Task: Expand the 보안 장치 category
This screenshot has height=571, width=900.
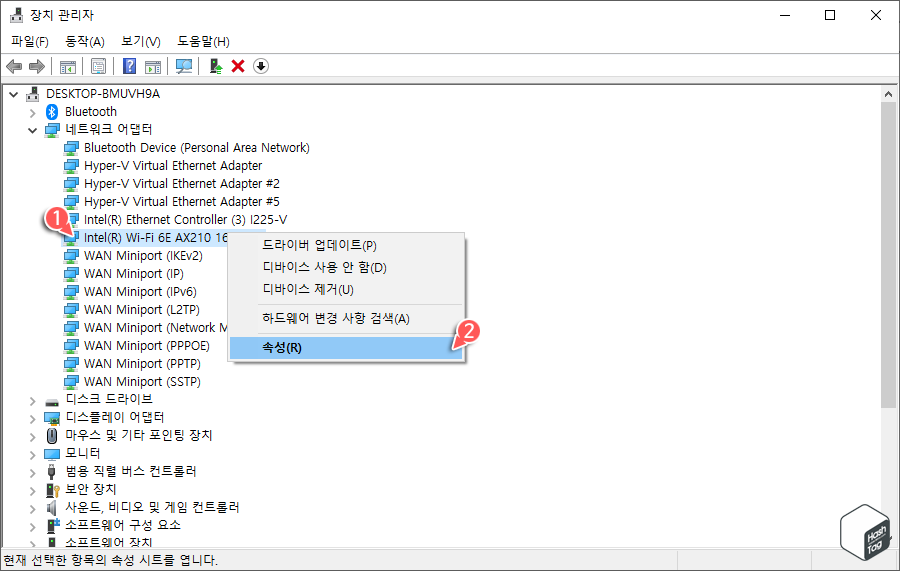Action: pyautogui.click(x=33, y=491)
